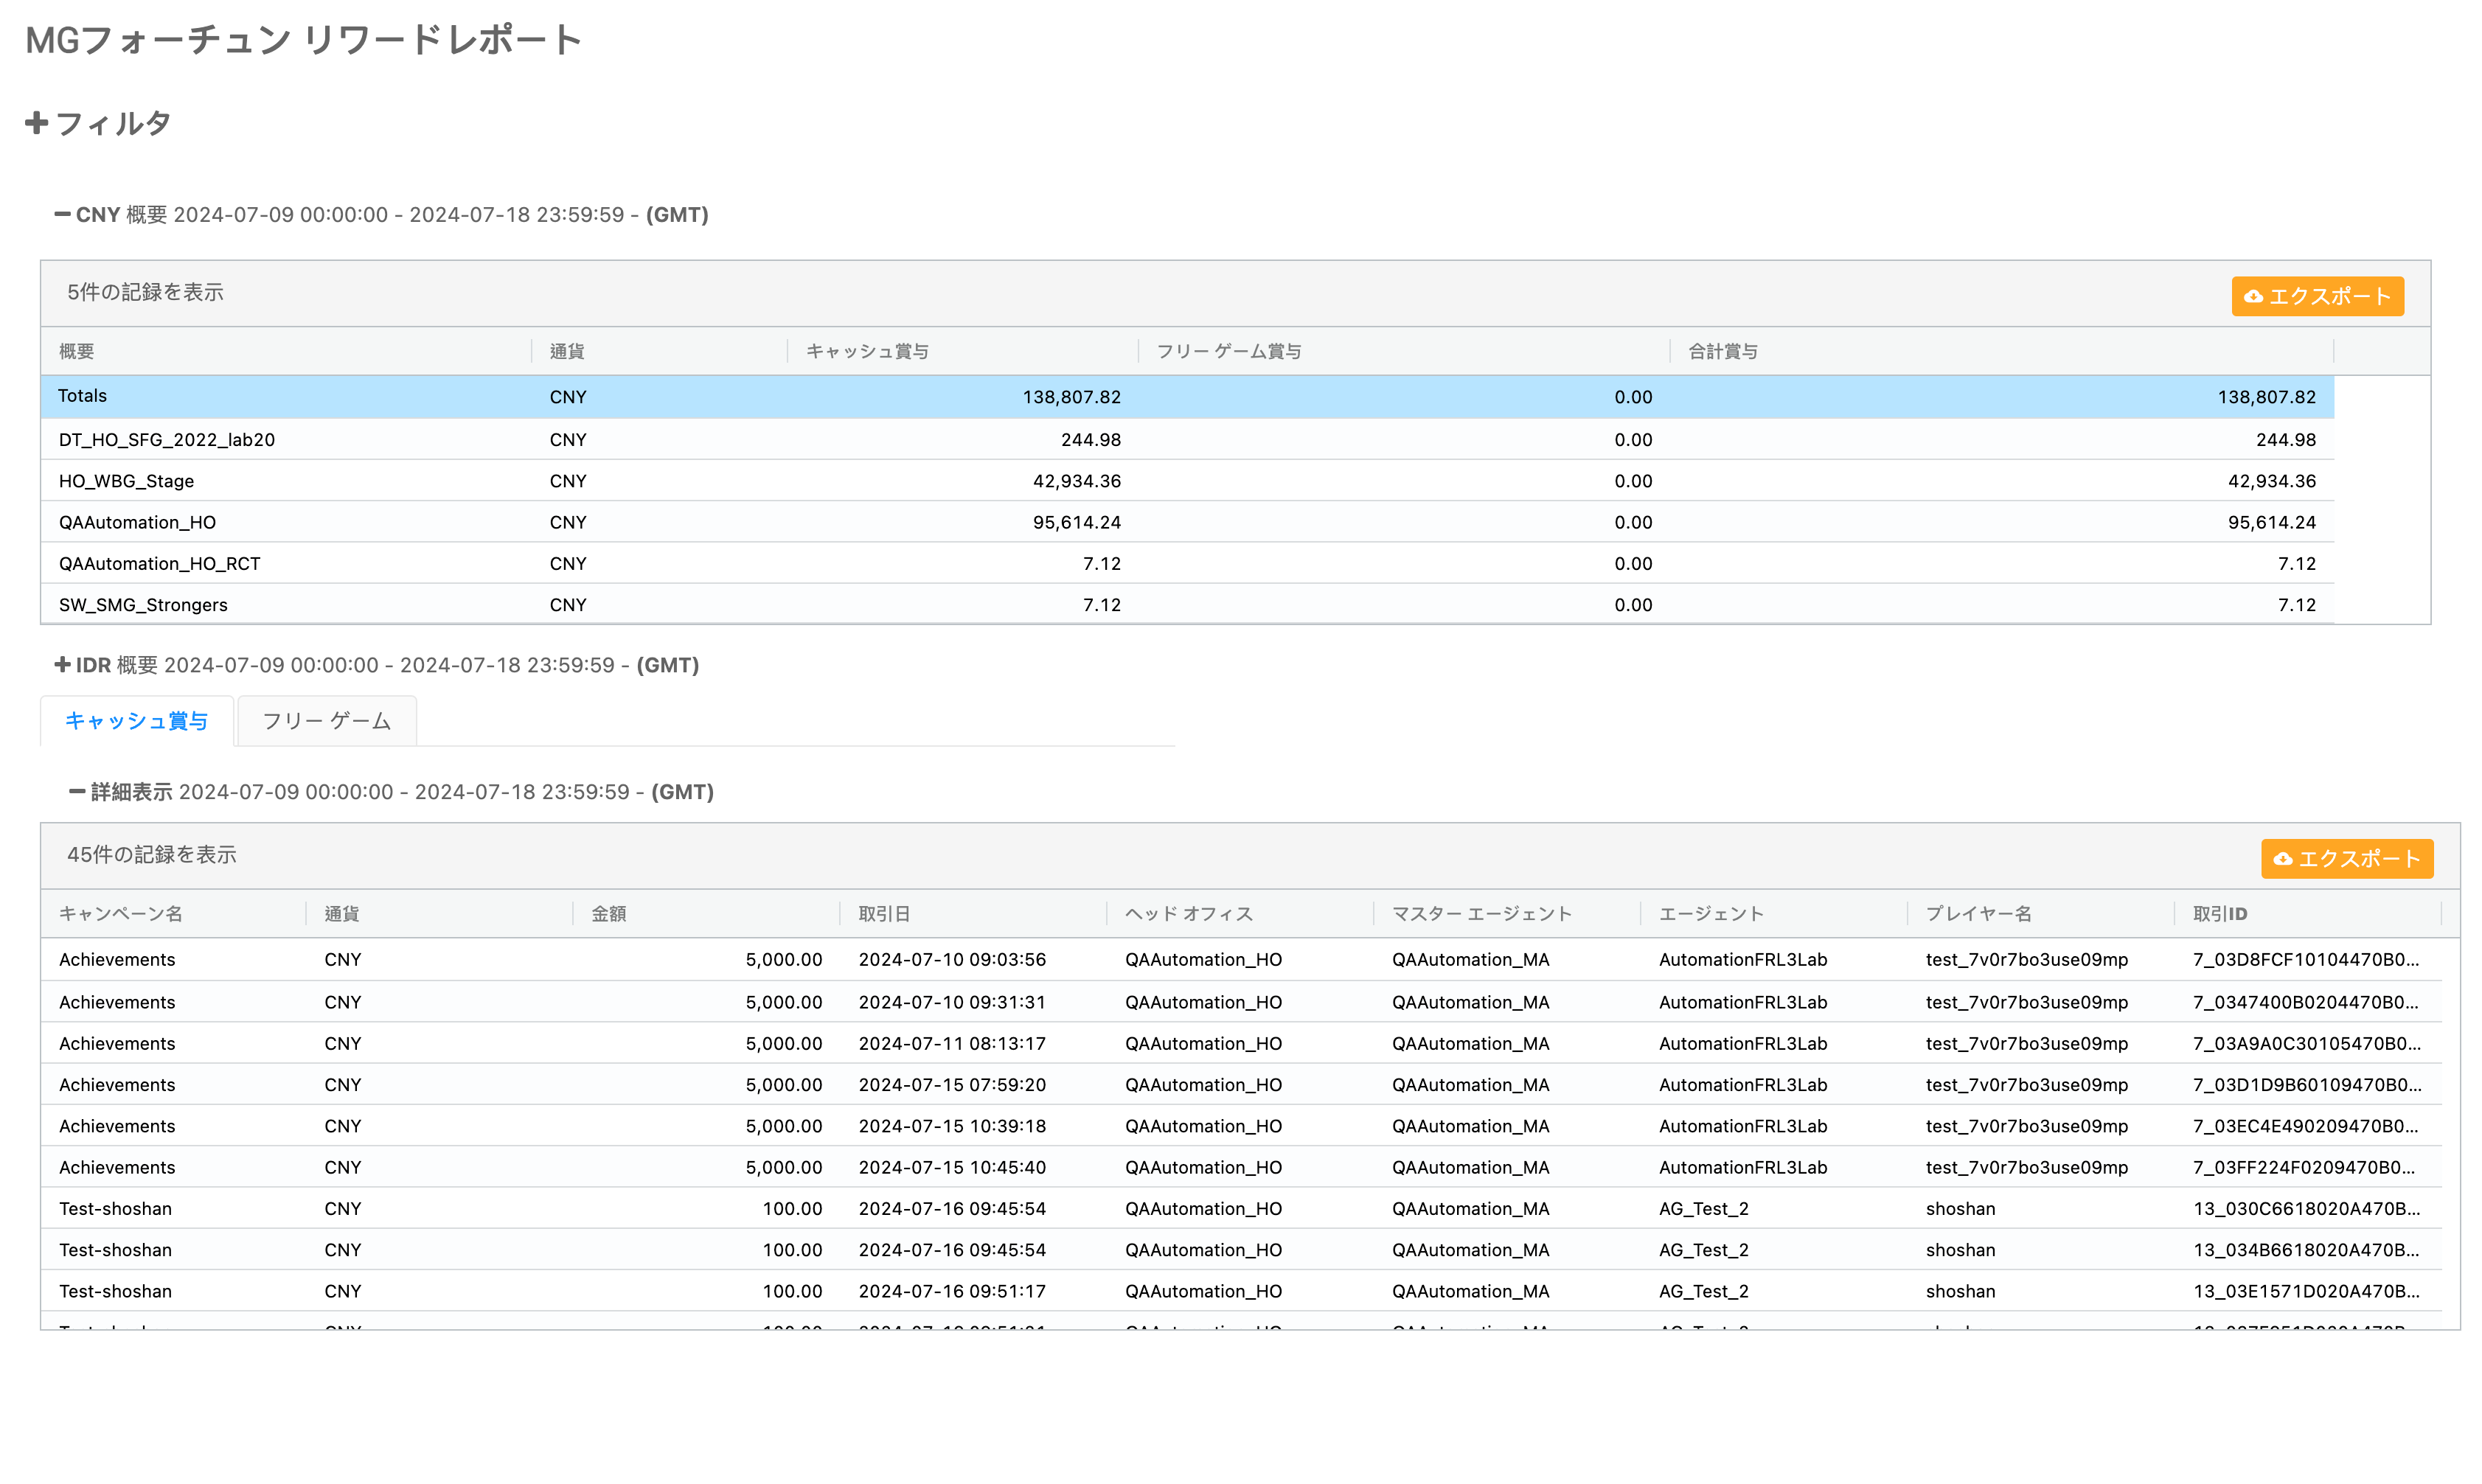Select the Totals summary row

[x=82, y=397]
